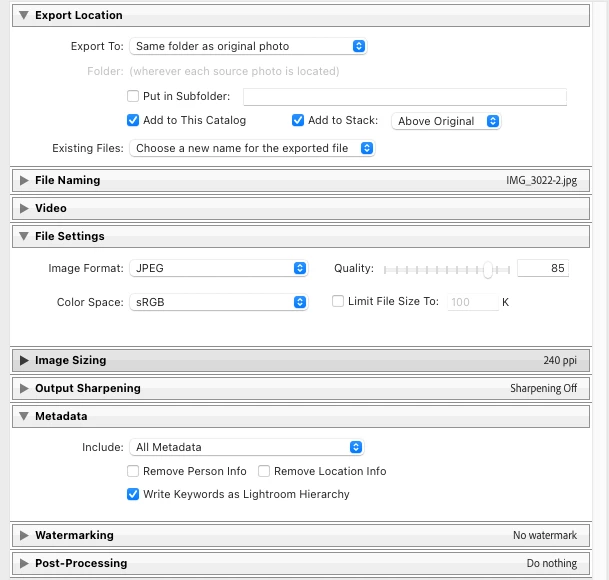This screenshot has height=580, width=609.
Task: Open the Export To dropdown
Action: click(248, 46)
